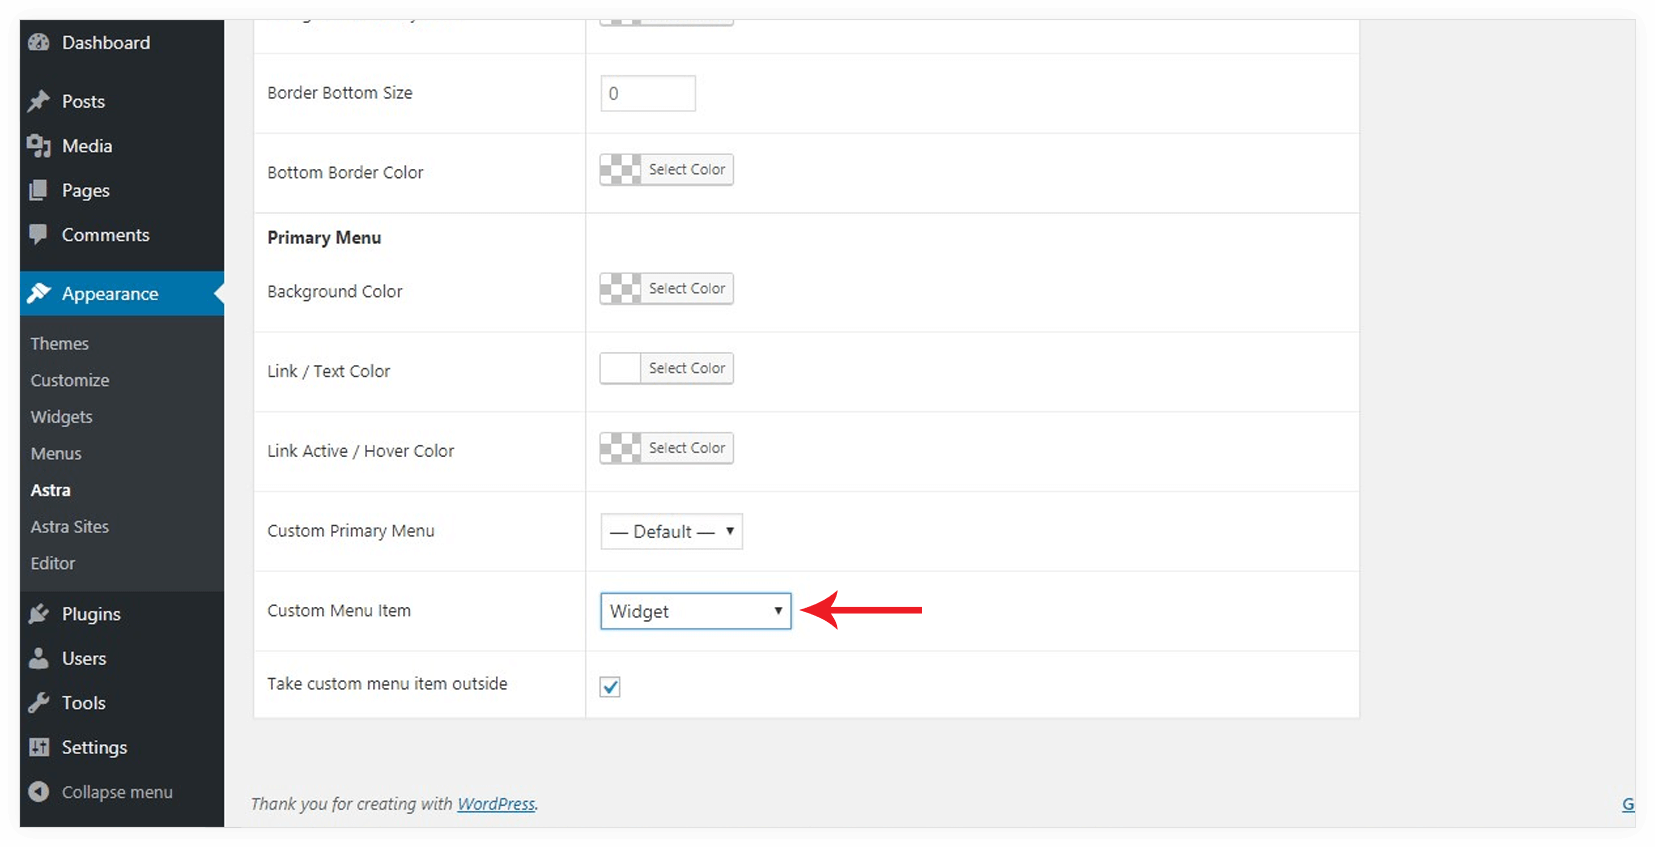Viewport: 1655px width, 847px height.
Task: Click the Background Color transparent swatch
Action: (x=621, y=289)
